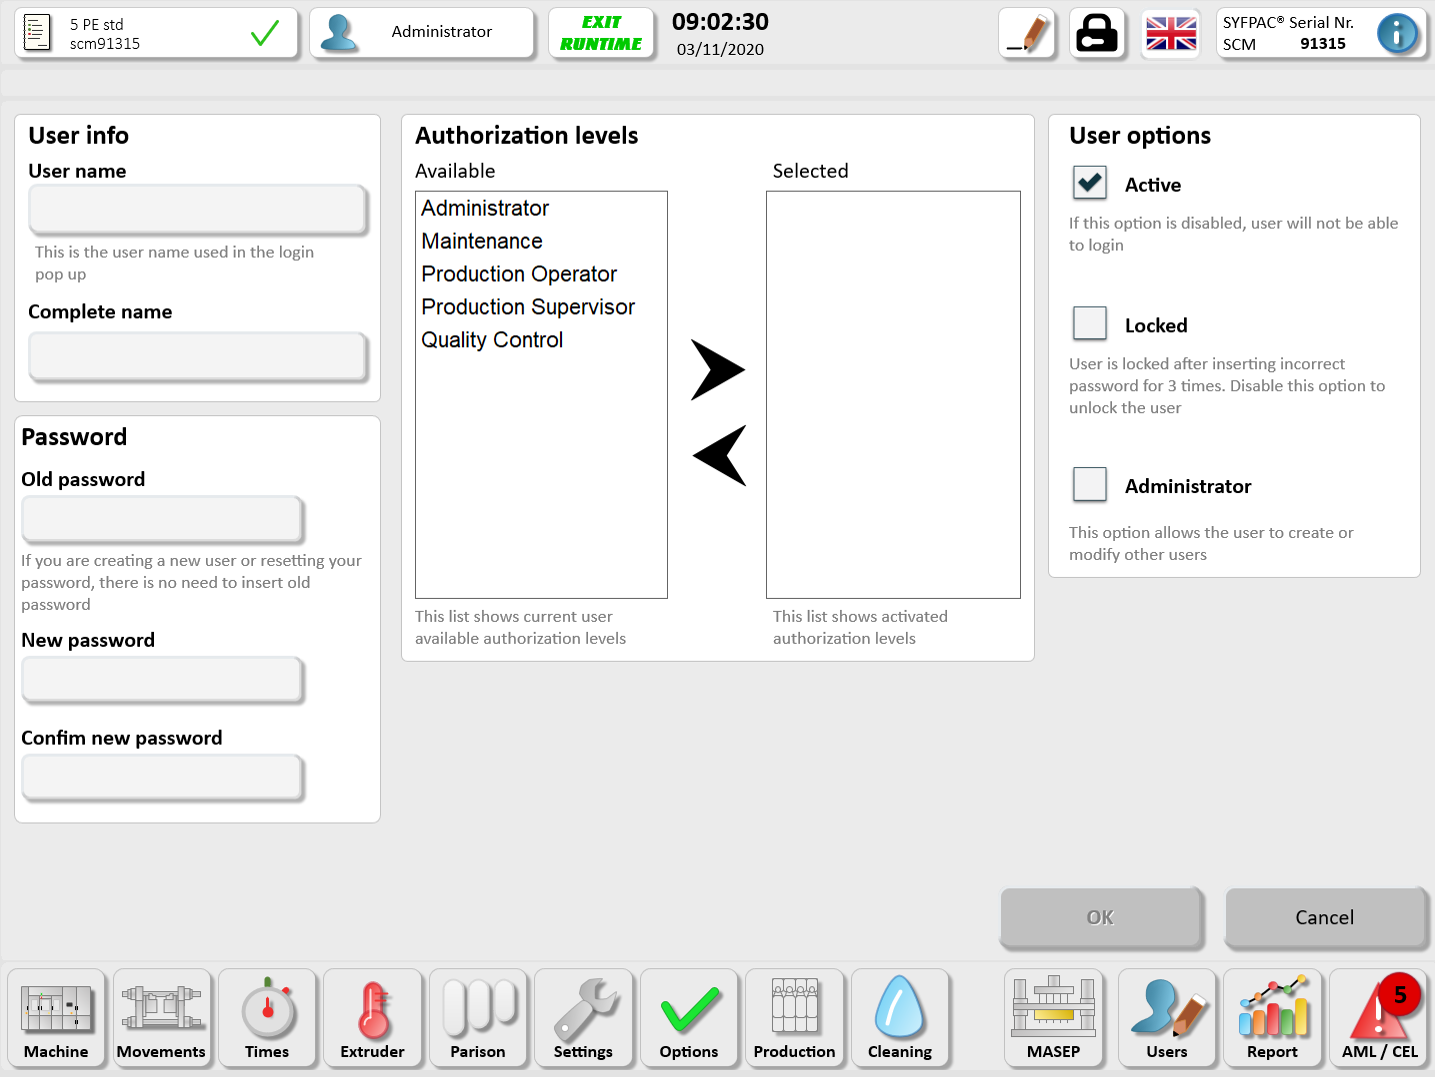Screen dimensions: 1435x1077
Task: Open the Administrator account menu
Action: [421, 32]
